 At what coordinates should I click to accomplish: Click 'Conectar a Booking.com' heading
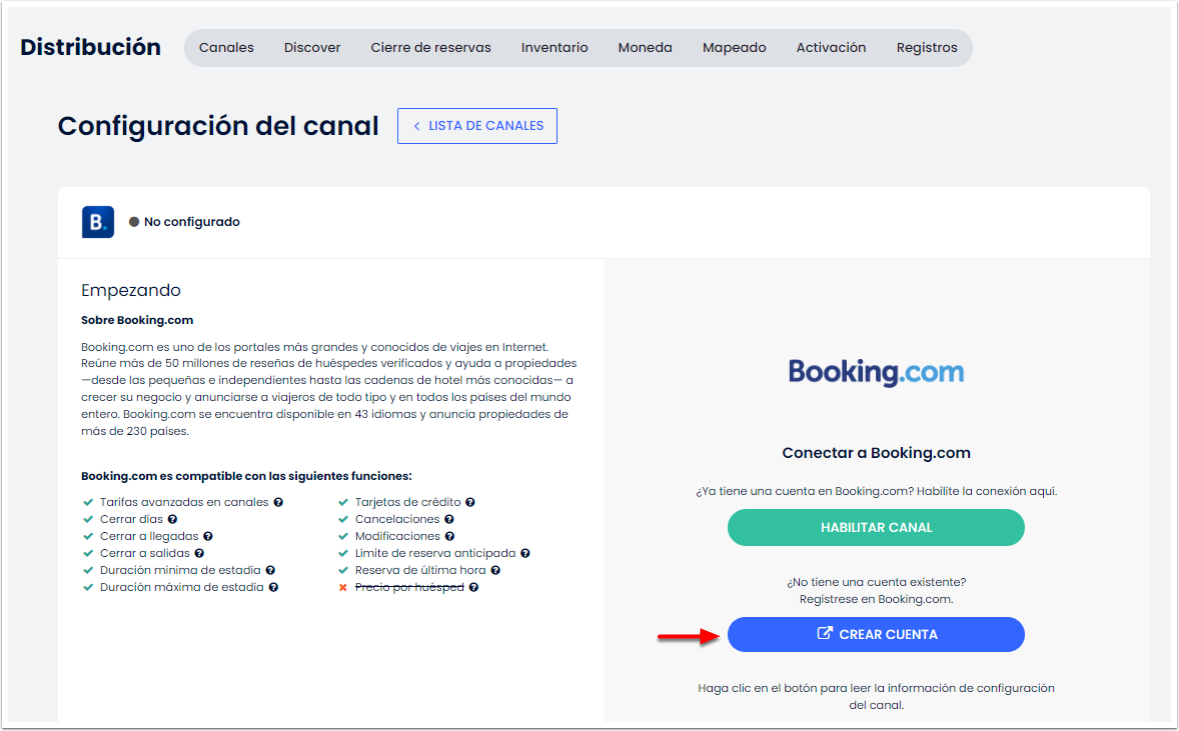click(x=876, y=453)
